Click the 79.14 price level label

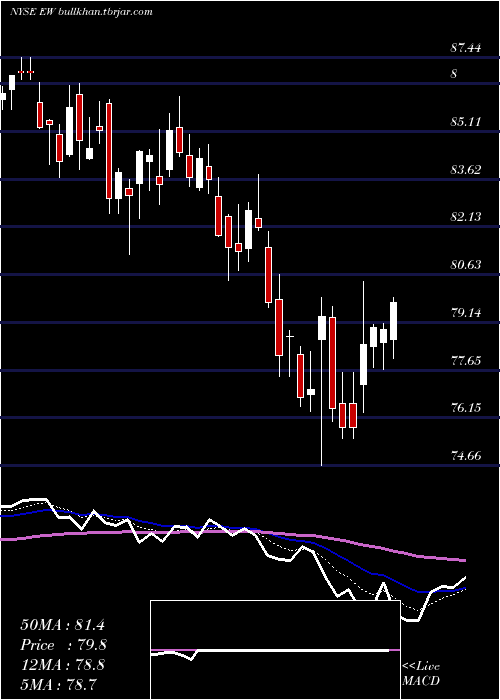coord(466,312)
